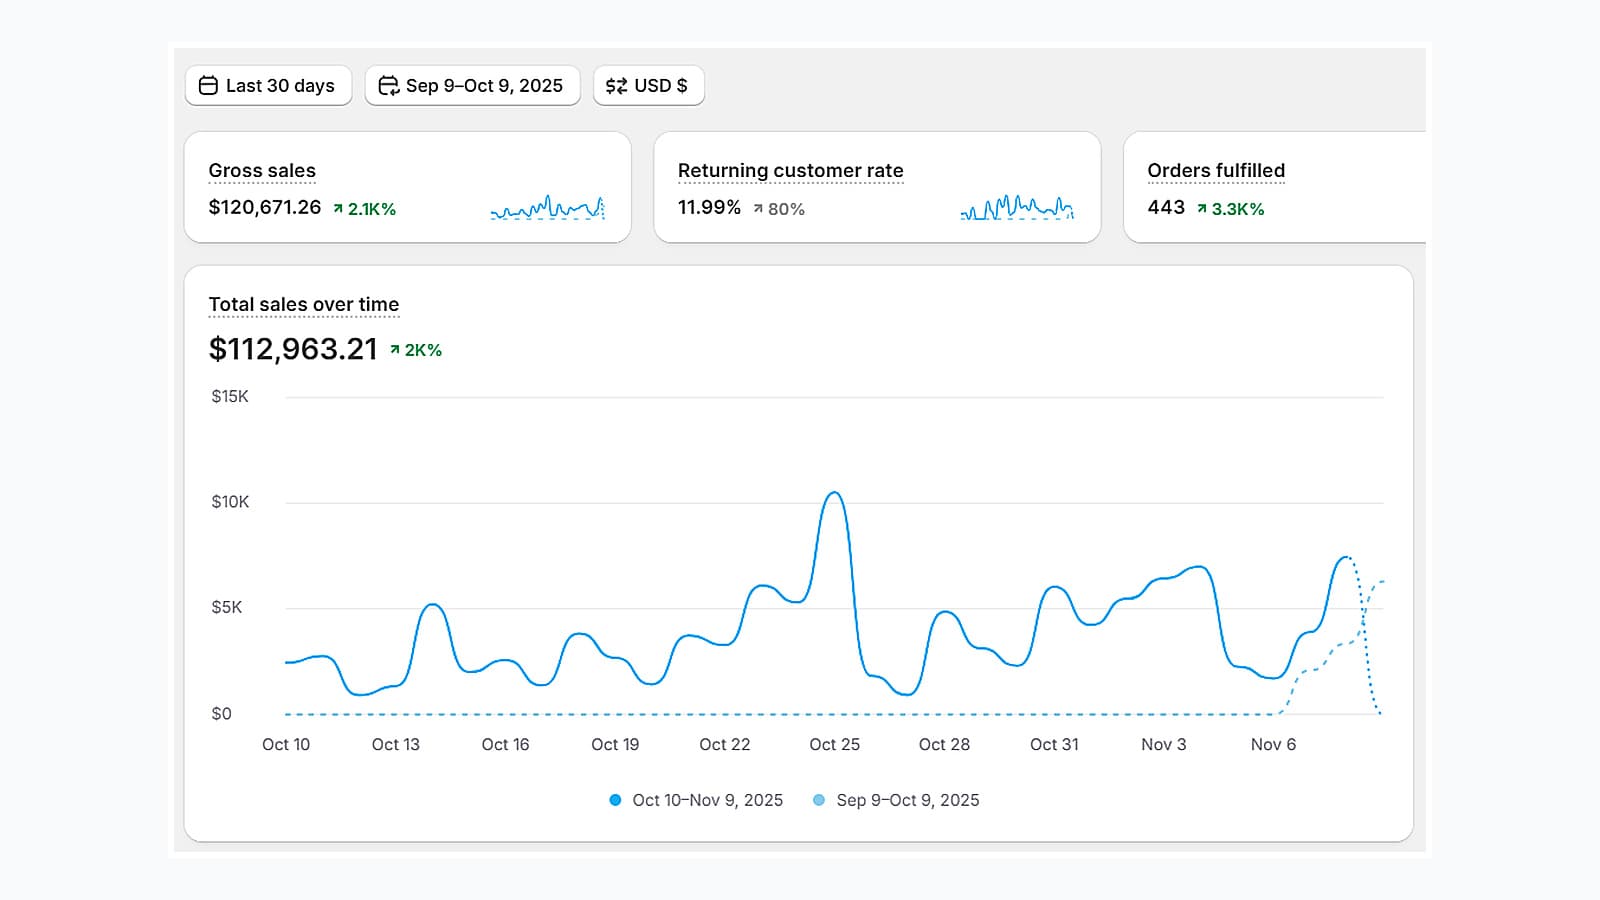Click the 443 orders fulfilled value
This screenshot has width=1600, height=900.
tap(1166, 207)
